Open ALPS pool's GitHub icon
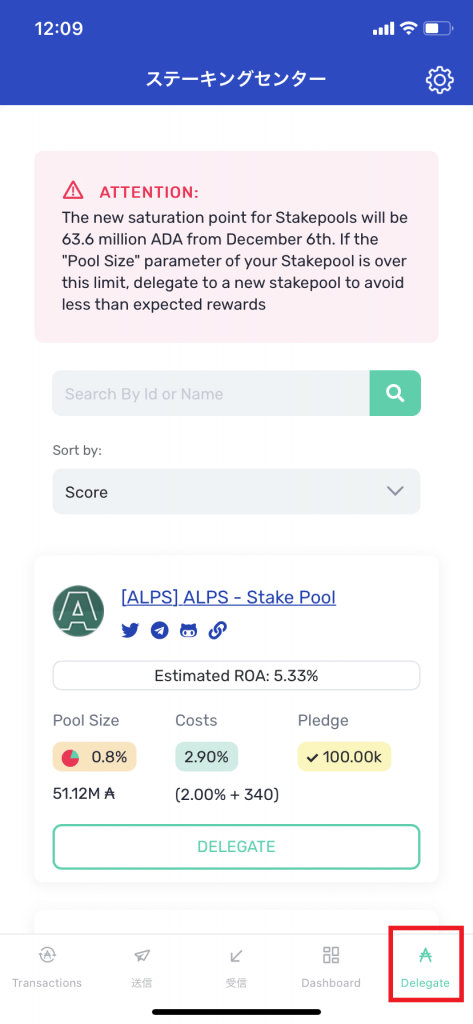 pos(188,631)
